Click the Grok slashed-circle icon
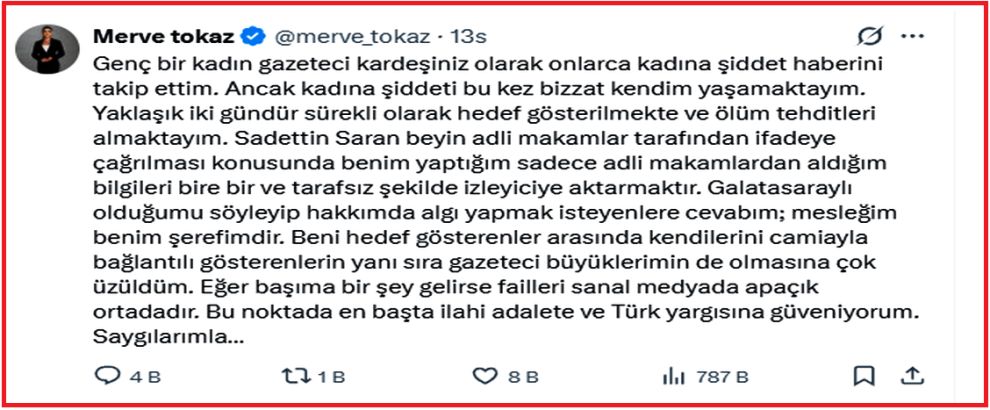This screenshot has width=990, height=410. coord(869,37)
